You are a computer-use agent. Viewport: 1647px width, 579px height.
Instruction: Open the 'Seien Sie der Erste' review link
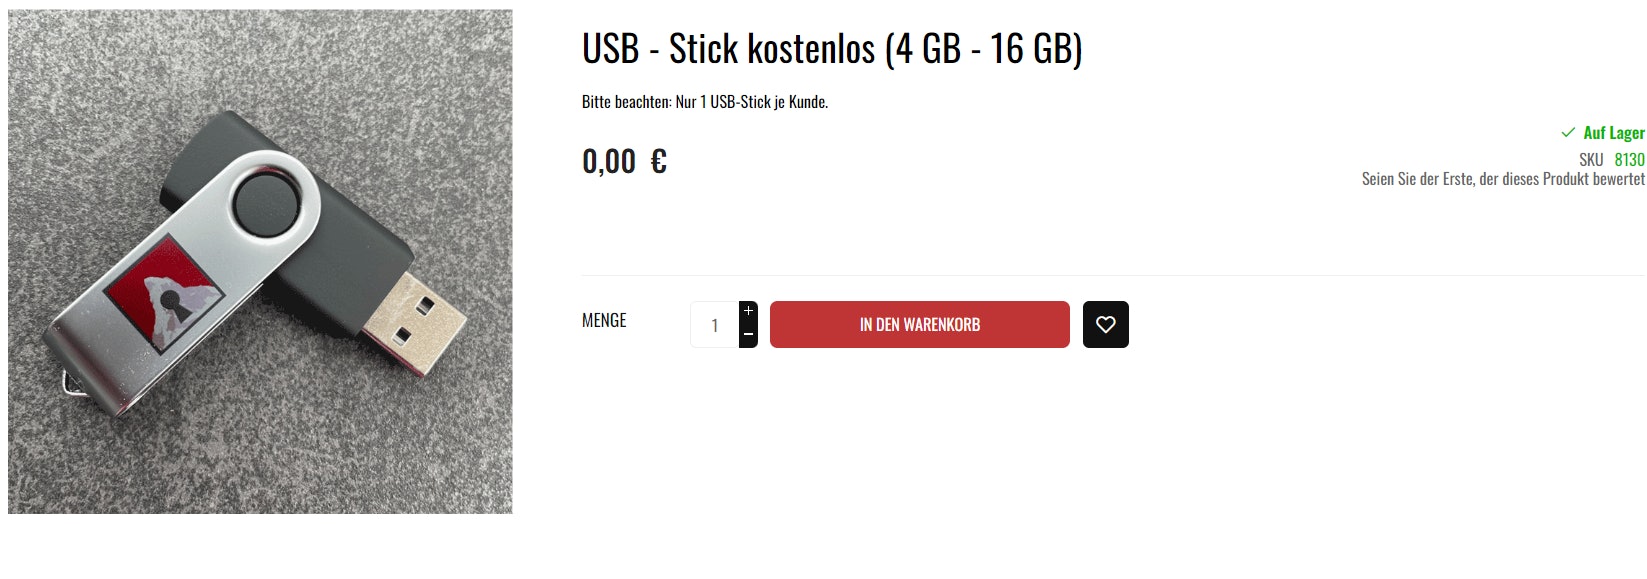point(1502,179)
